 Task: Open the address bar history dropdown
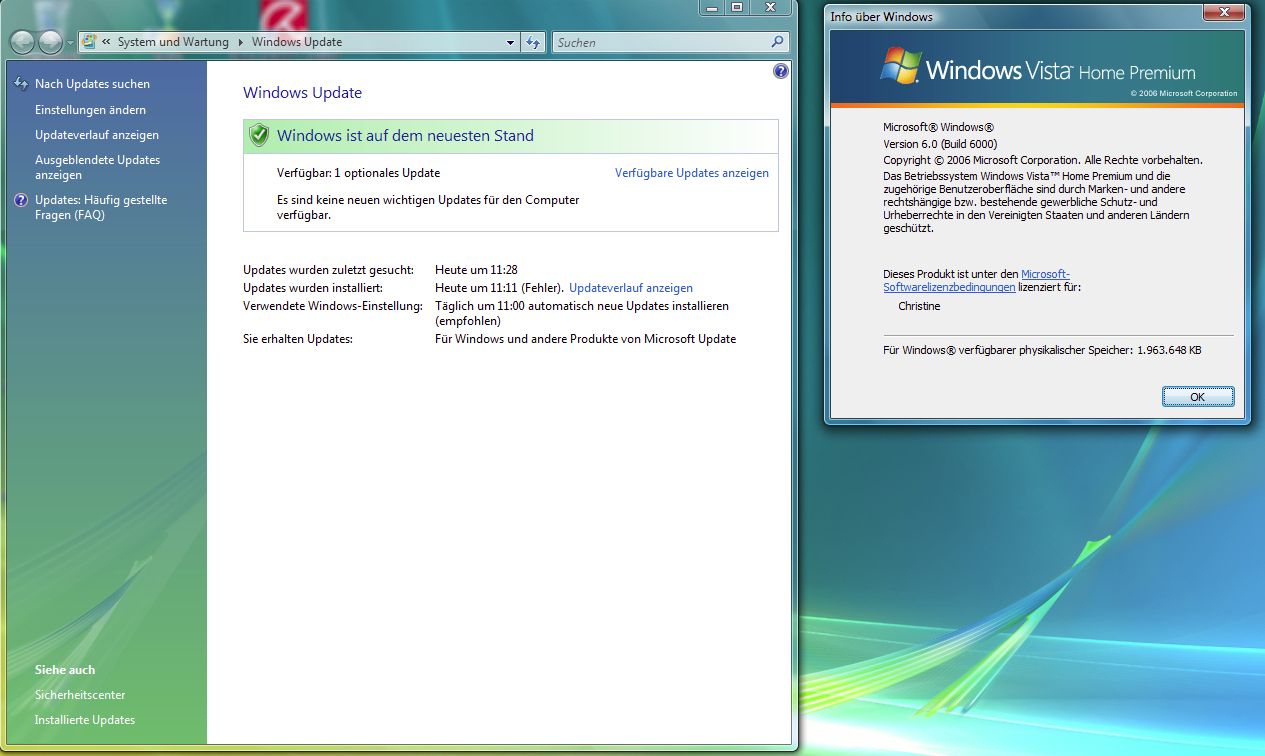[510, 42]
